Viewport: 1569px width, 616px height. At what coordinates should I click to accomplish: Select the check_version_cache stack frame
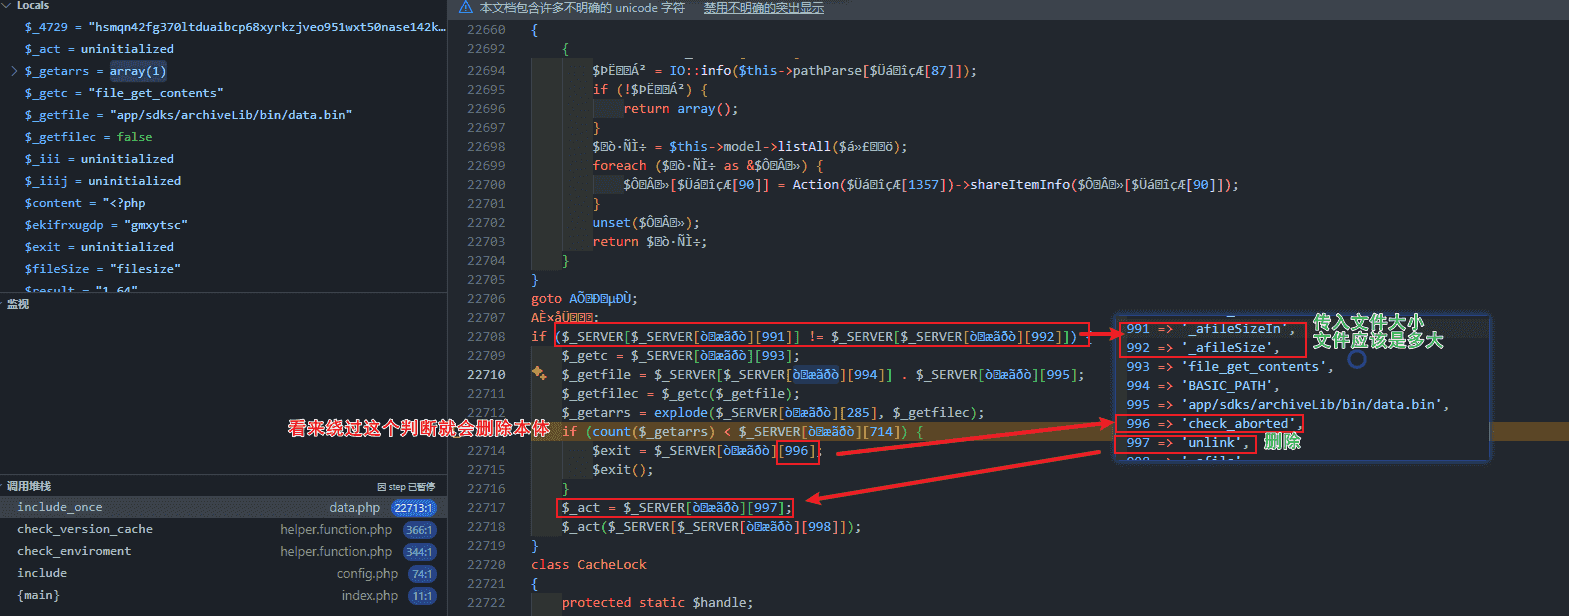85,530
